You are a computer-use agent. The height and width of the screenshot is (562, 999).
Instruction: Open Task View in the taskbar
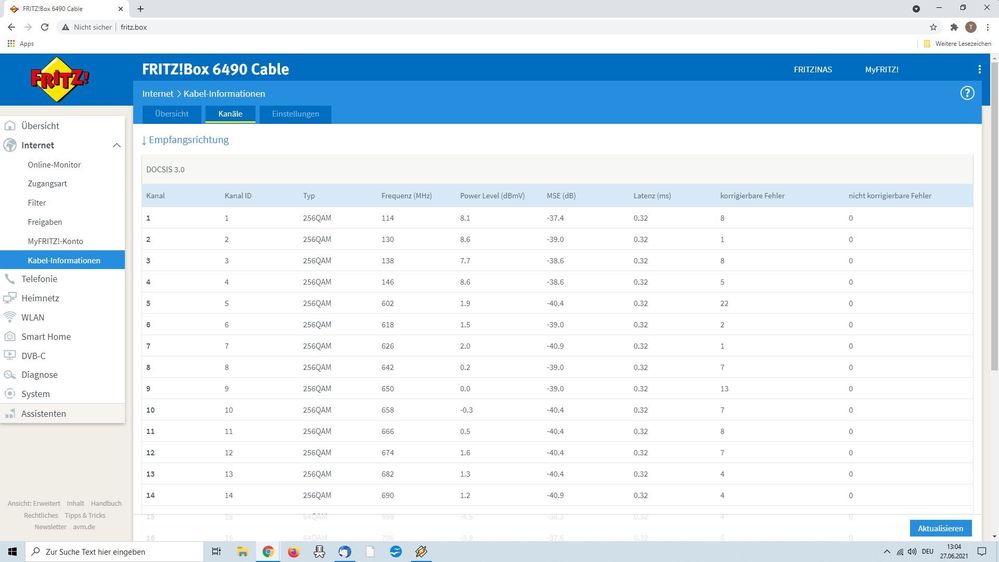[x=216, y=551]
